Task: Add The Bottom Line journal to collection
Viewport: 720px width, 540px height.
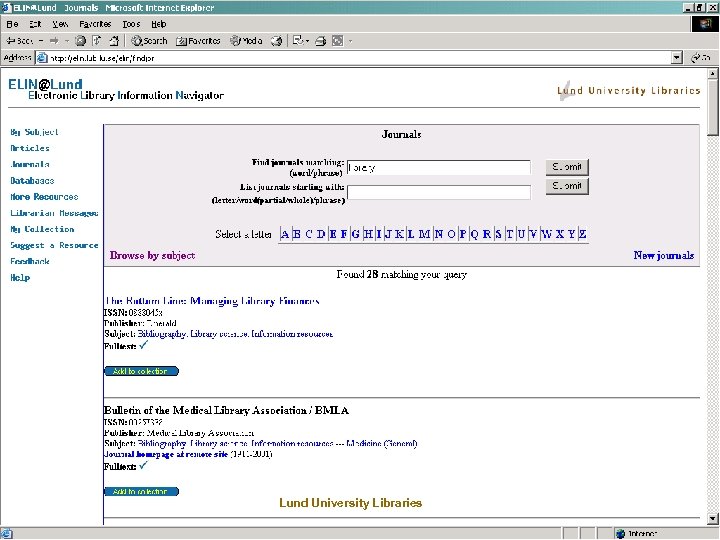Action: 141,371
